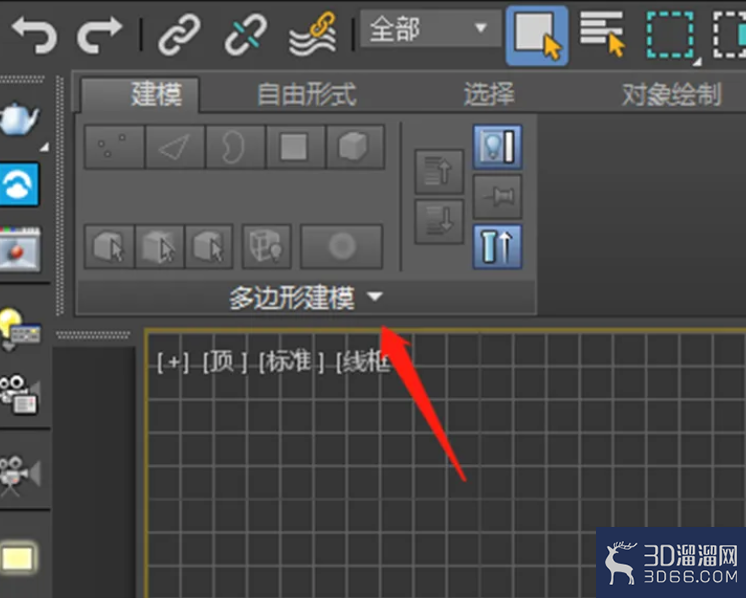Open the [顶] viewport view menu
Screen dimensions: 746x598
(224, 363)
